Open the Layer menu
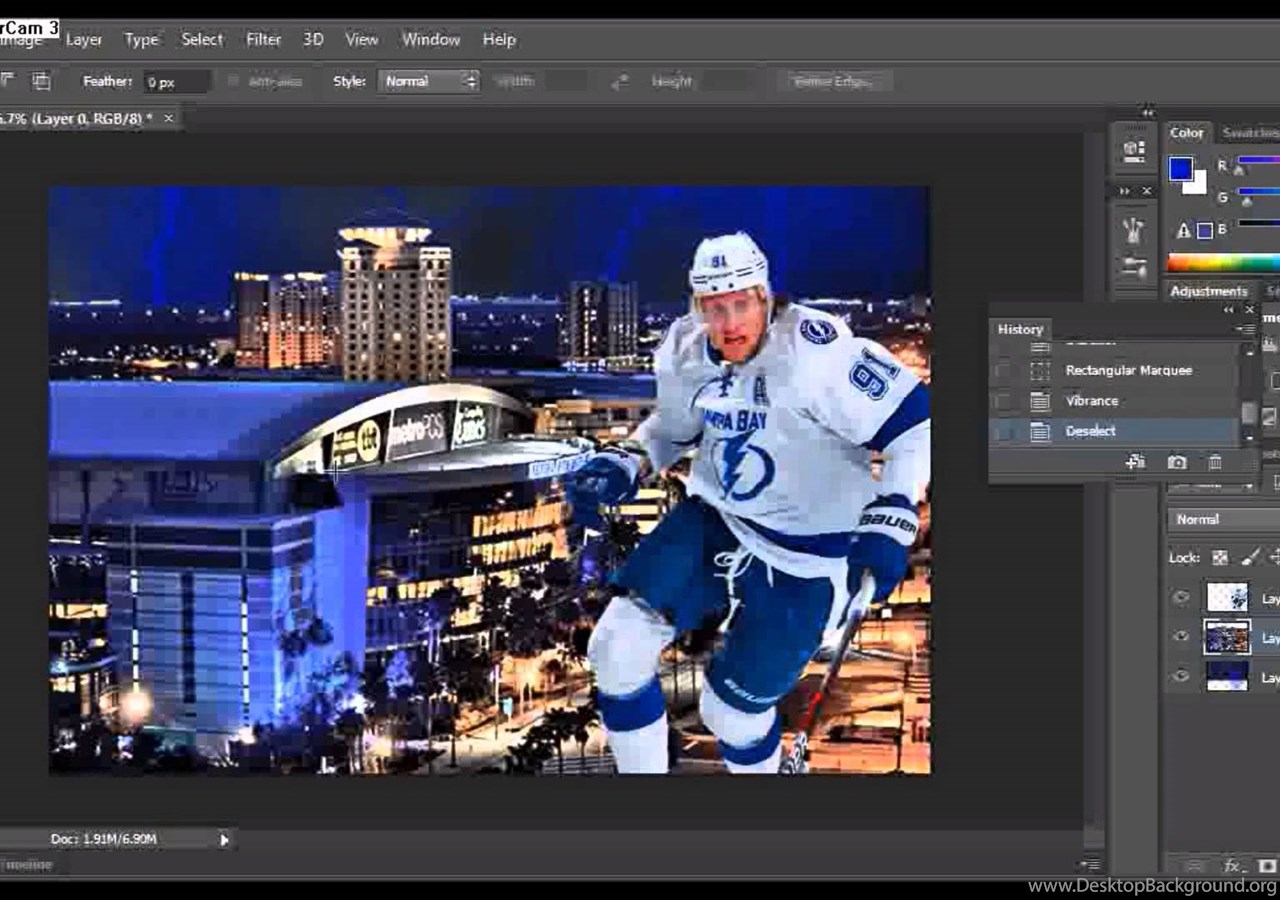 click(x=84, y=40)
